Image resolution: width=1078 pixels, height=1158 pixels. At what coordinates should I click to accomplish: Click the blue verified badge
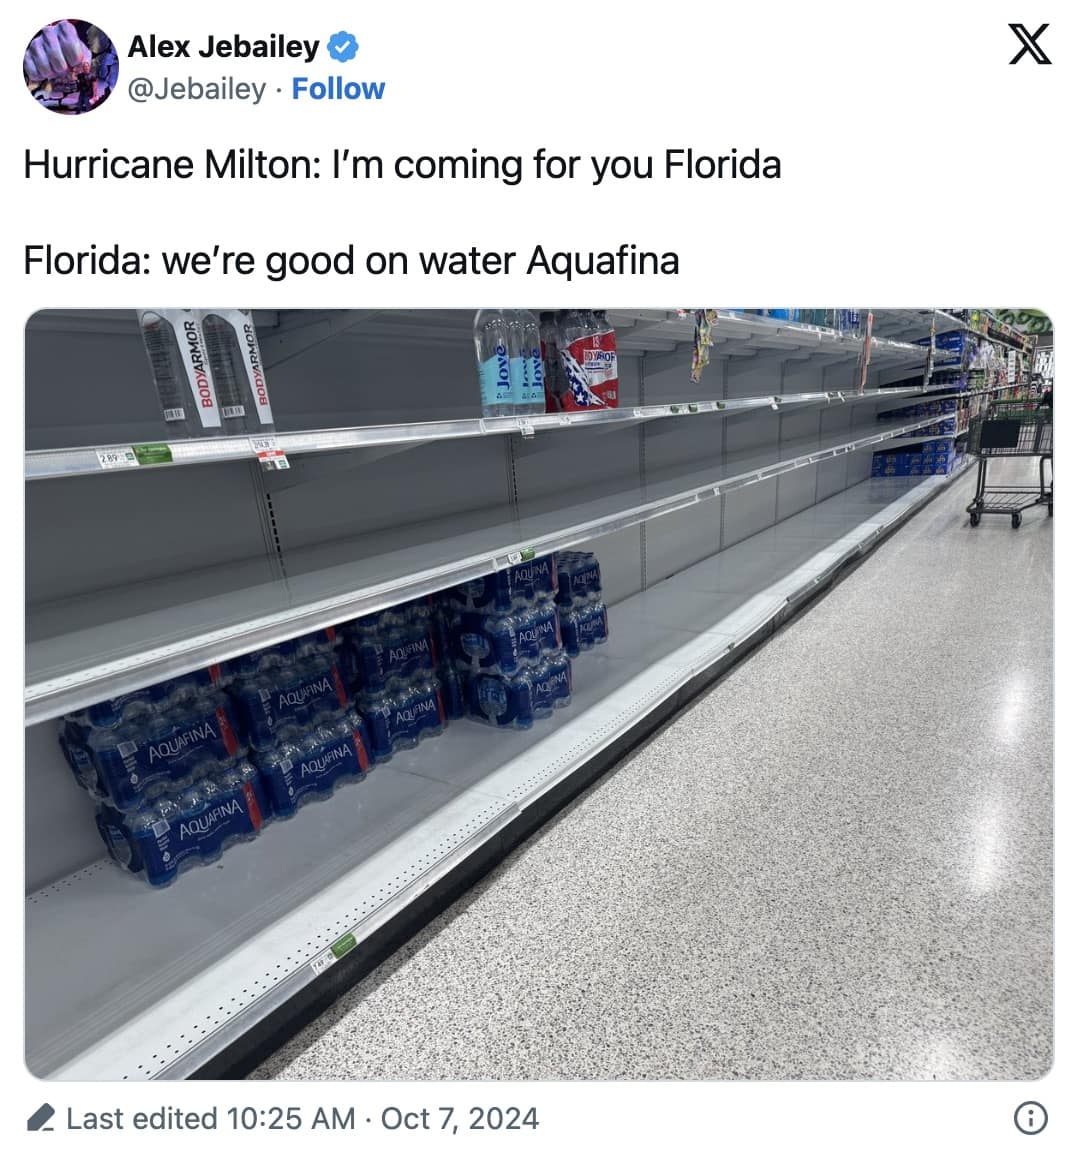344,46
